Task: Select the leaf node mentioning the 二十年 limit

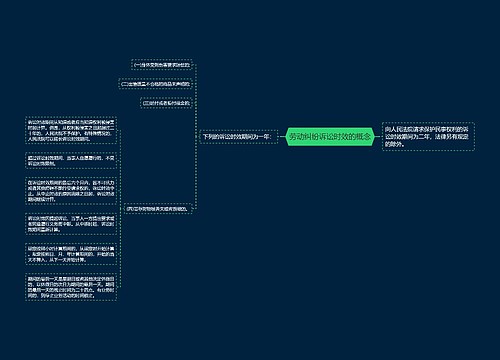Action: pos(71,130)
